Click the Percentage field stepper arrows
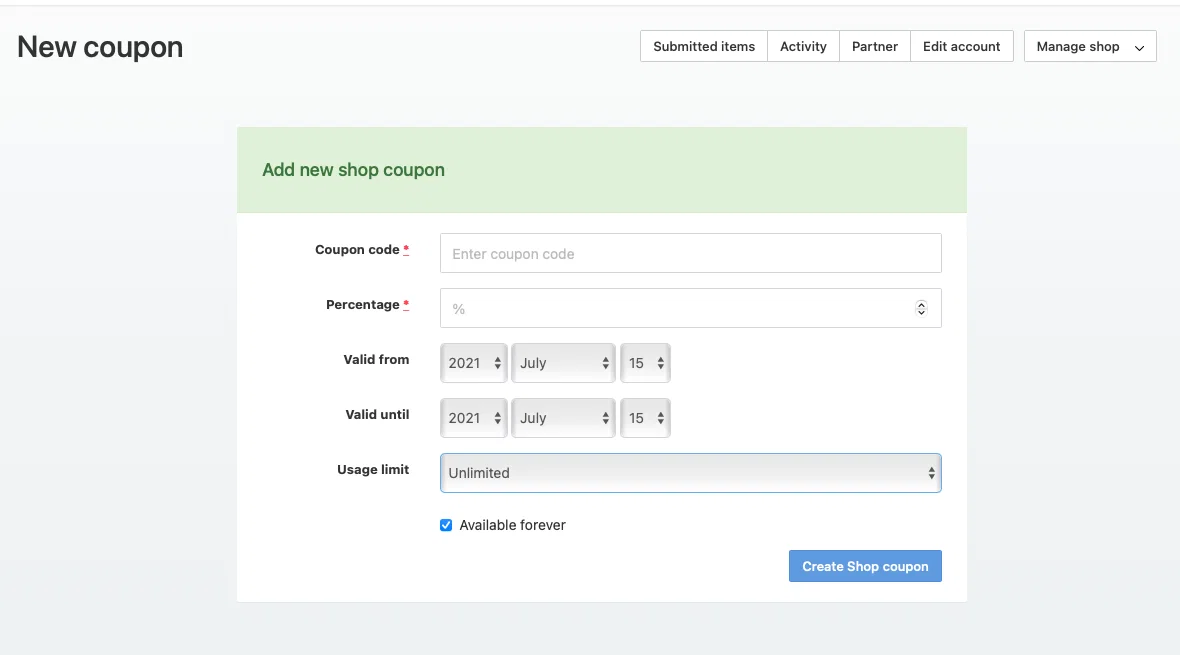1180x655 pixels. (x=921, y=309)
